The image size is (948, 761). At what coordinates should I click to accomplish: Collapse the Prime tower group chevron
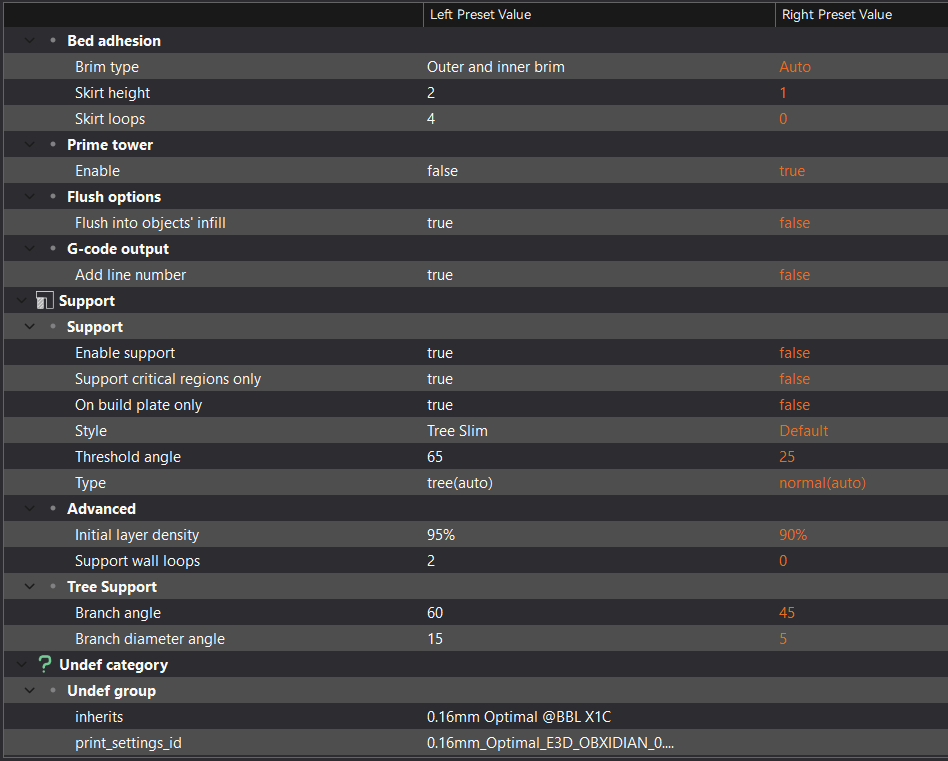tap(29, 144)
